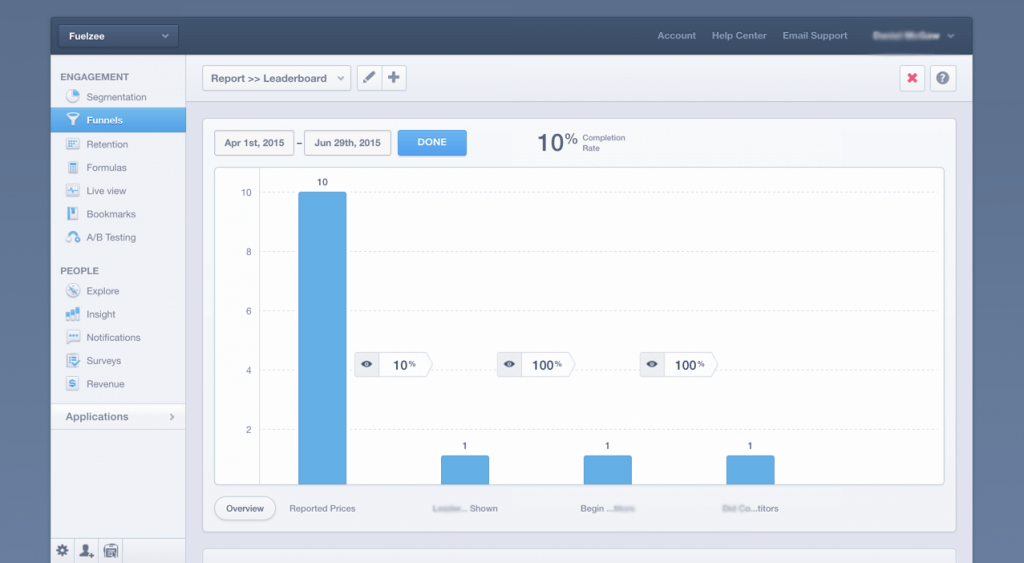Click the red X delete button
This screenshot has height=563, width=1024.
(912, 78)
